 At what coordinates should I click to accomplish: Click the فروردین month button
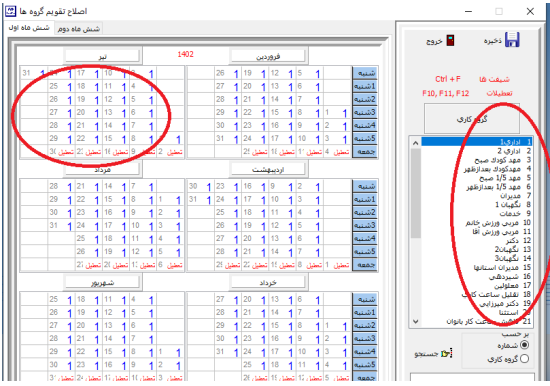268,56
